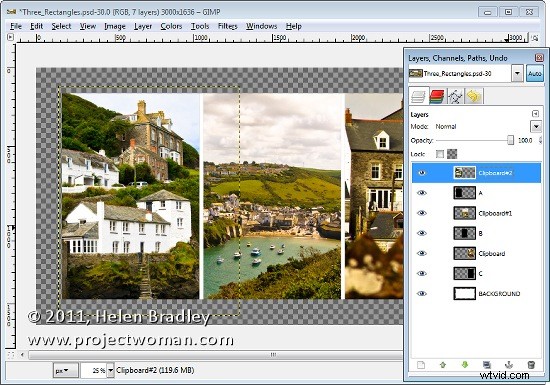Image resolution: width=550 pixels, height=385 pixels.
Task: Click the horizontal scrollbar under the canvas
Action: click(x=216, y=355)
